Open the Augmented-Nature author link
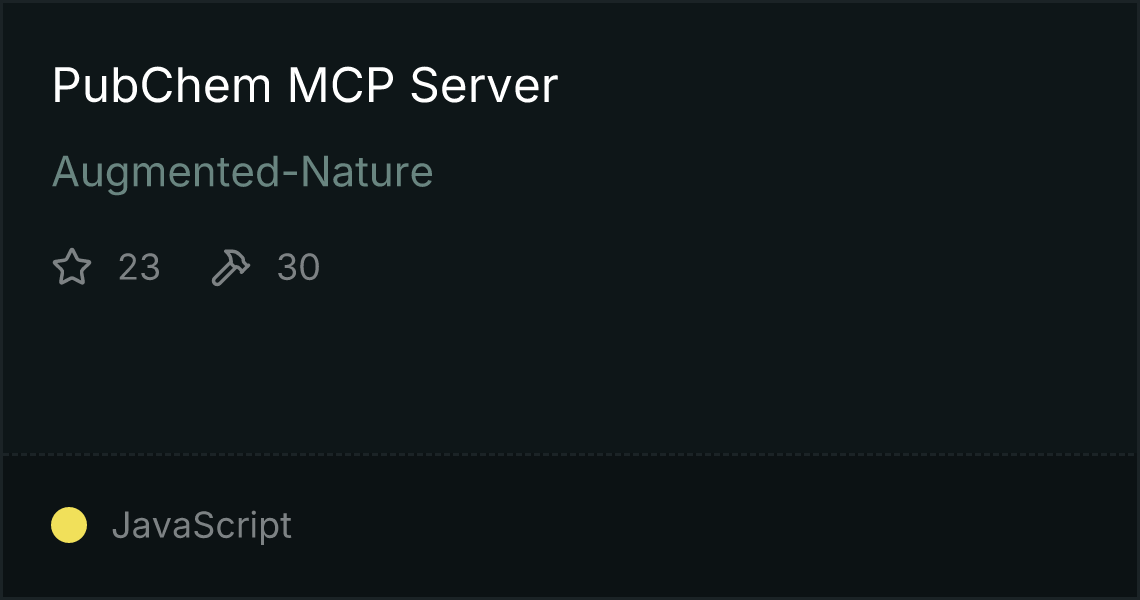1140x600 pixels. pyautogui.click(x=243, y=173)
